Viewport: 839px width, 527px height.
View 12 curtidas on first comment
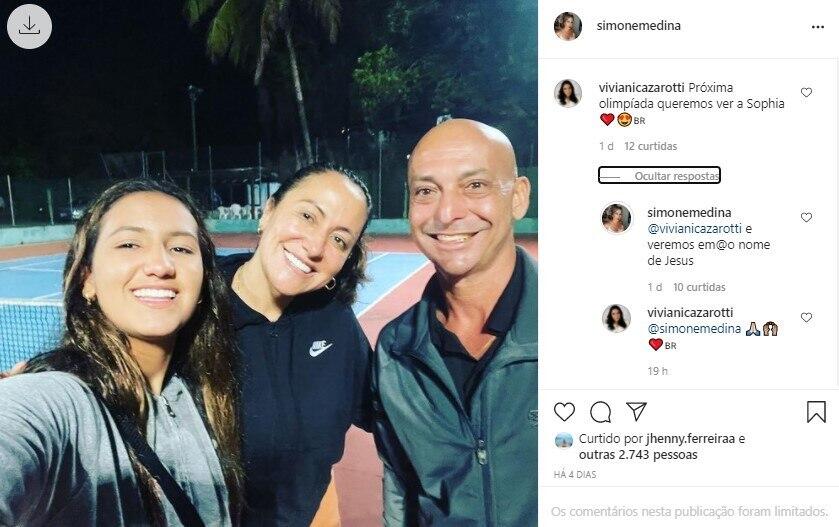(651, 146)
